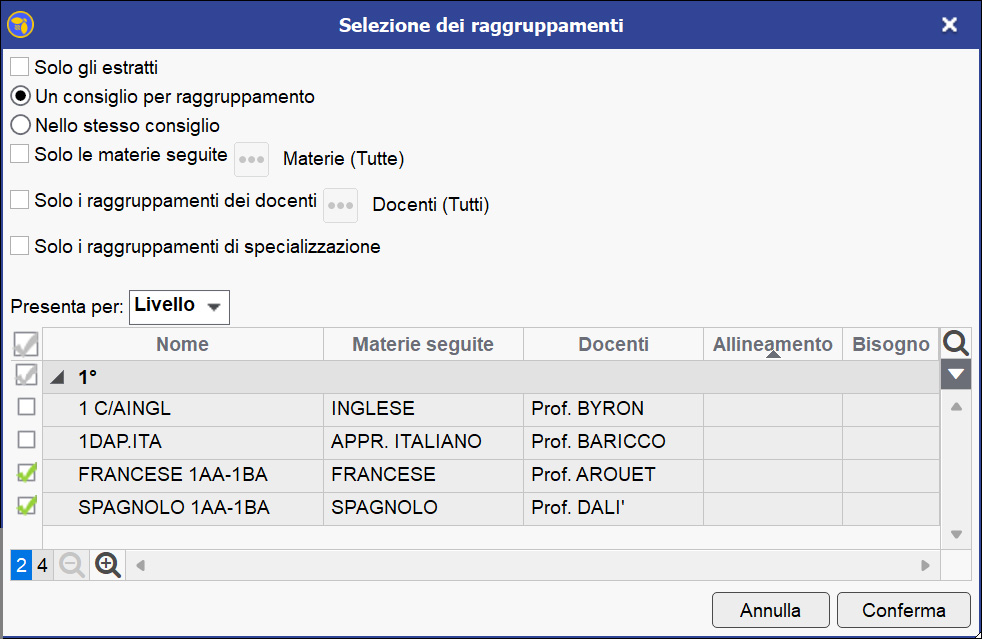Click the Docenti (Tutti) label
Image resolution: width=982 pixels, height=639 pixels.
coord(430,205)
